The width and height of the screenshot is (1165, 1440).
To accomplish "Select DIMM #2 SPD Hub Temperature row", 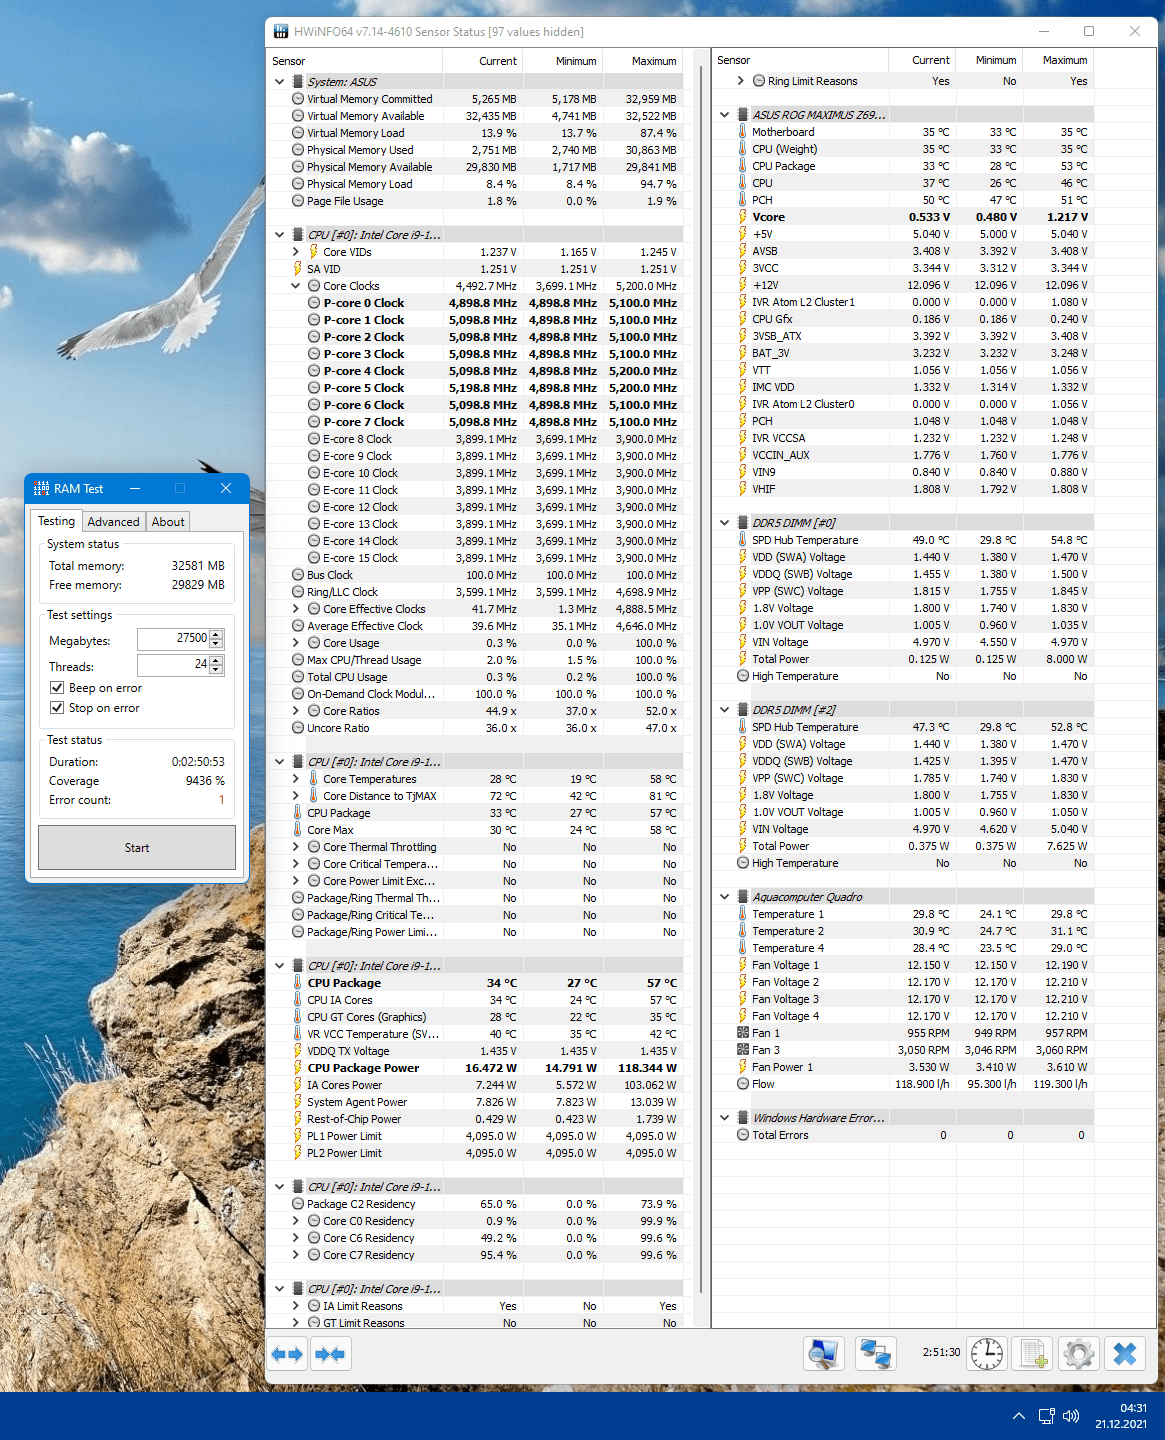I will point(904,727).
